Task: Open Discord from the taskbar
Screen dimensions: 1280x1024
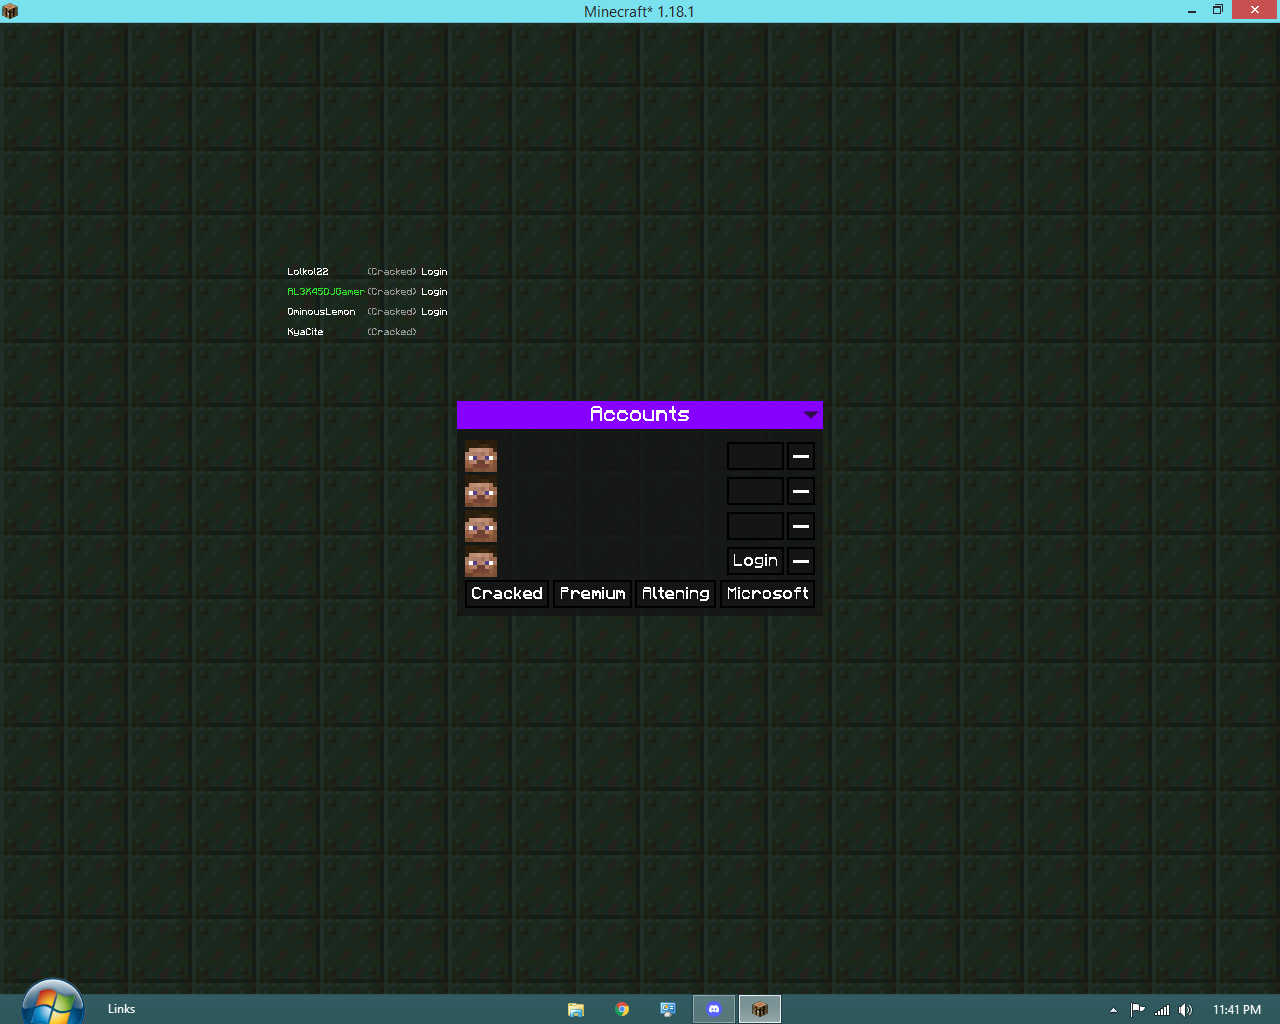Action: pos(713,1009)
